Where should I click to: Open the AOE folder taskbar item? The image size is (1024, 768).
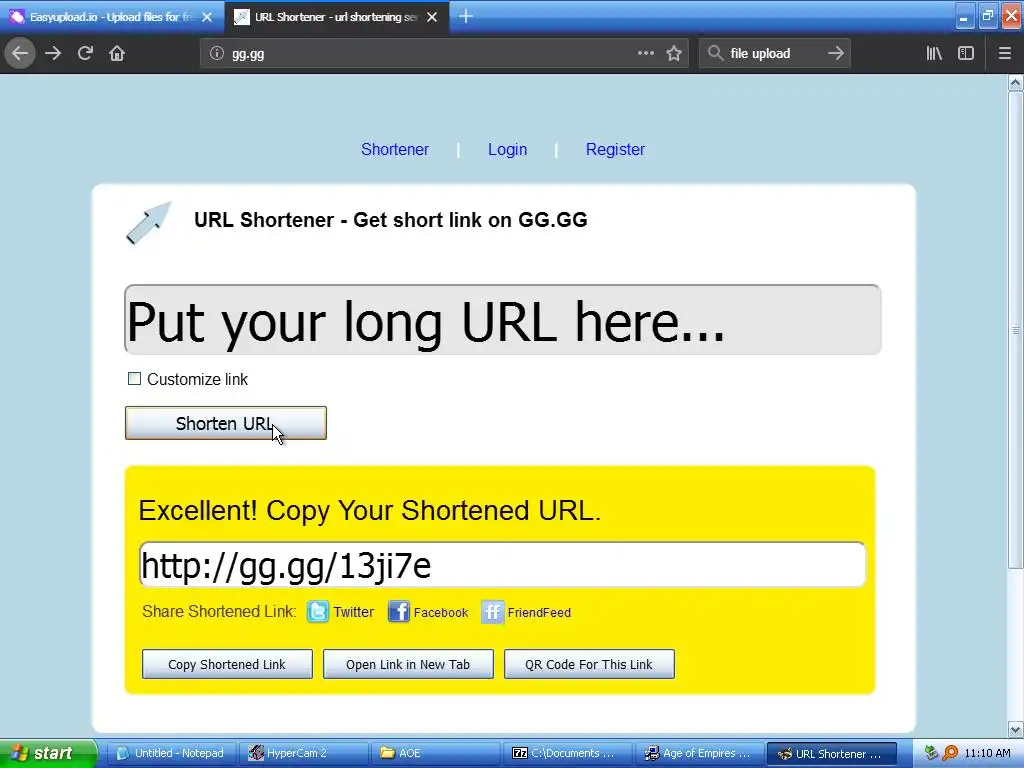(x=434, y=753)
